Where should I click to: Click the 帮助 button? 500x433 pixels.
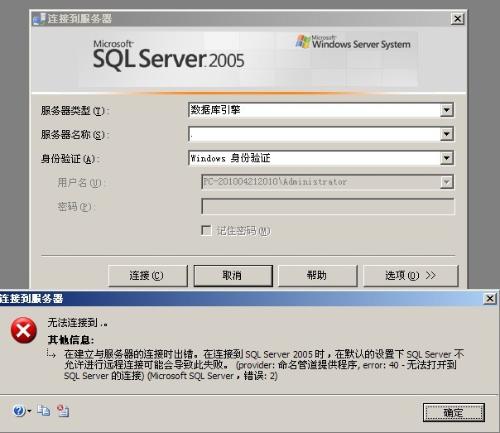318,276
